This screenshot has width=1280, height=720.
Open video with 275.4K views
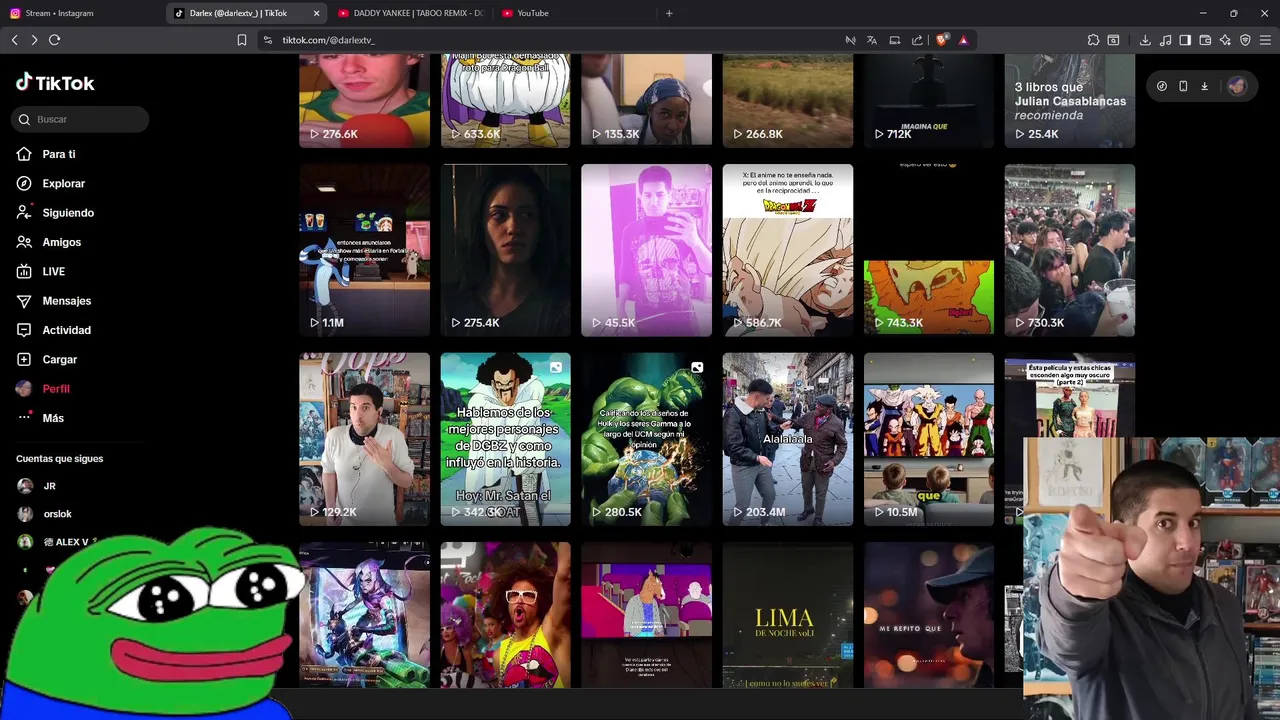pos(505,250)
